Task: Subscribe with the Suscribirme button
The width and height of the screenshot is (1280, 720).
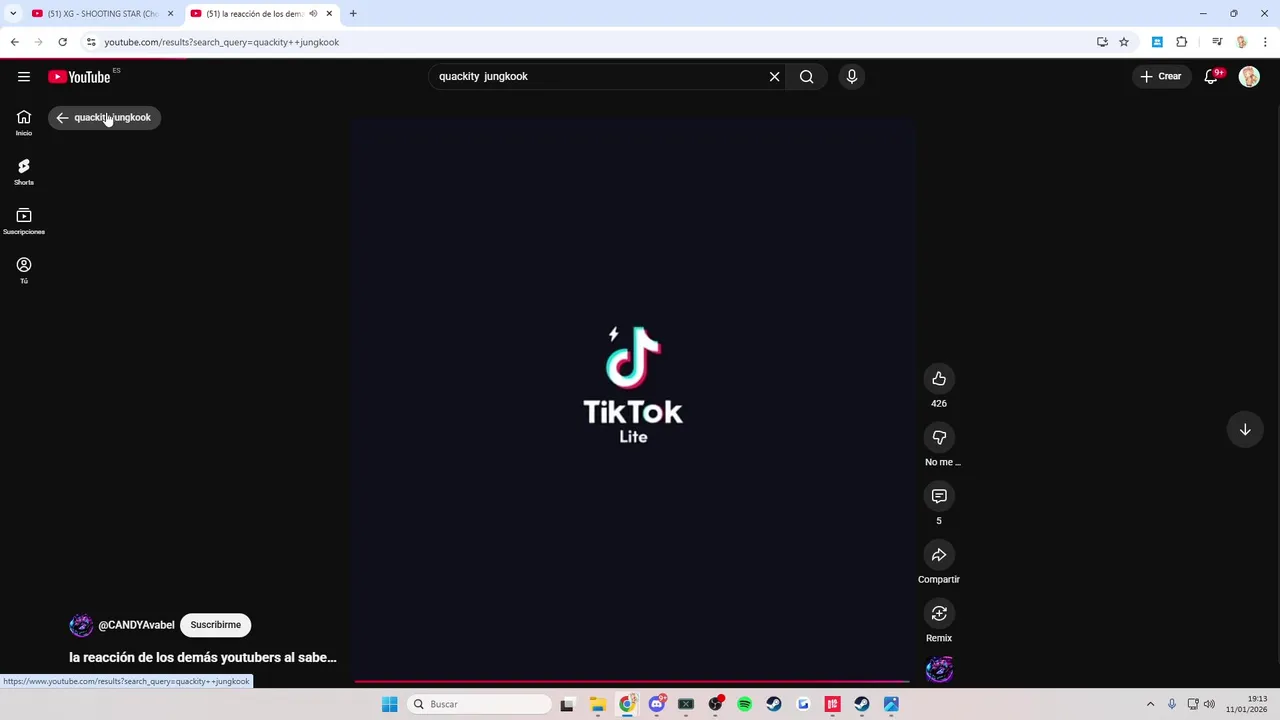Action: 216,625
